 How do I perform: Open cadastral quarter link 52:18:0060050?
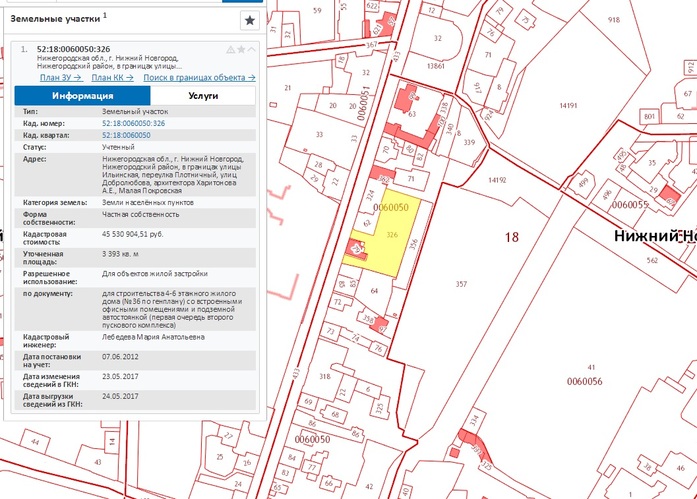pos(126,134)
